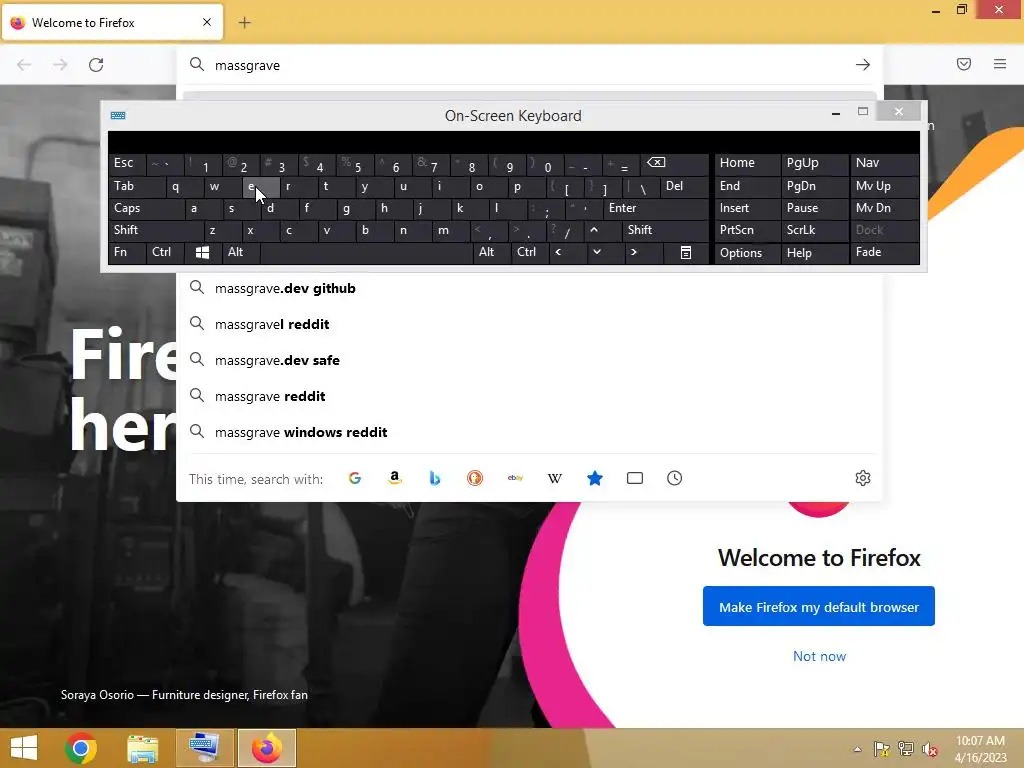Toggle the Fade key
1024x768 pixels.
884,252
